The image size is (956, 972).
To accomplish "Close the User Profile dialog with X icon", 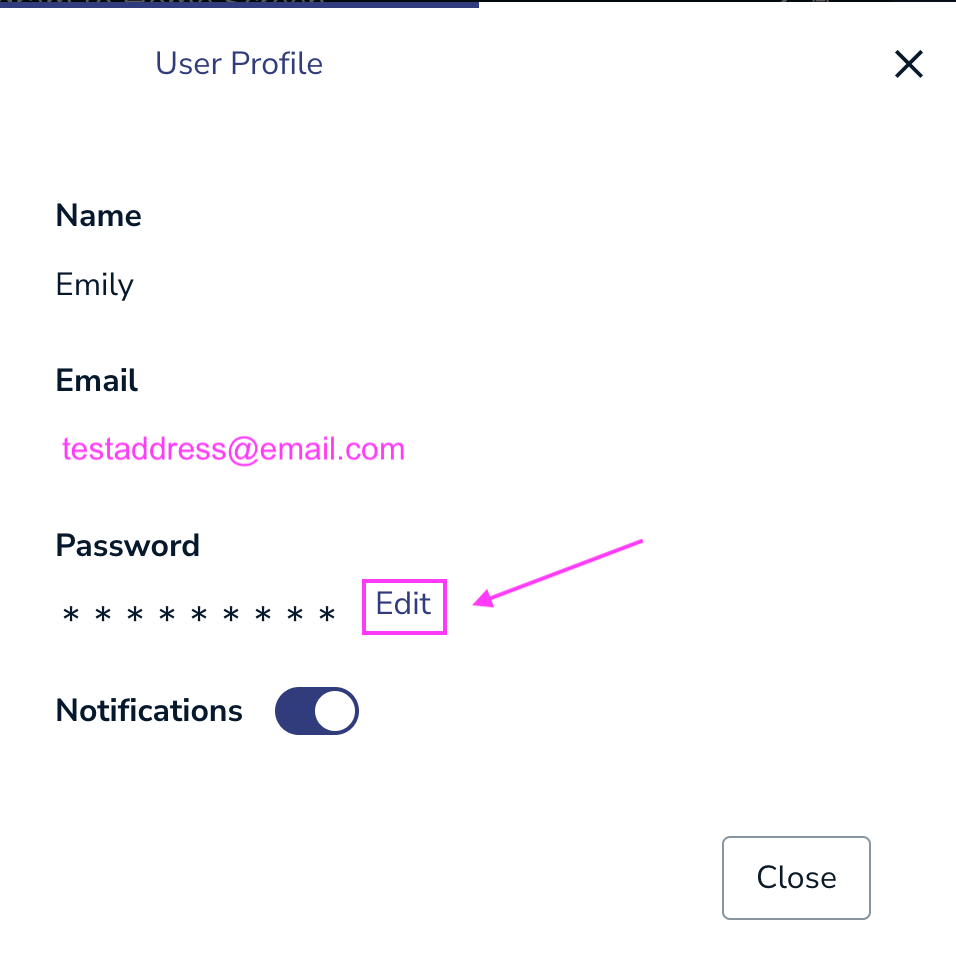I will pos(908,65).
